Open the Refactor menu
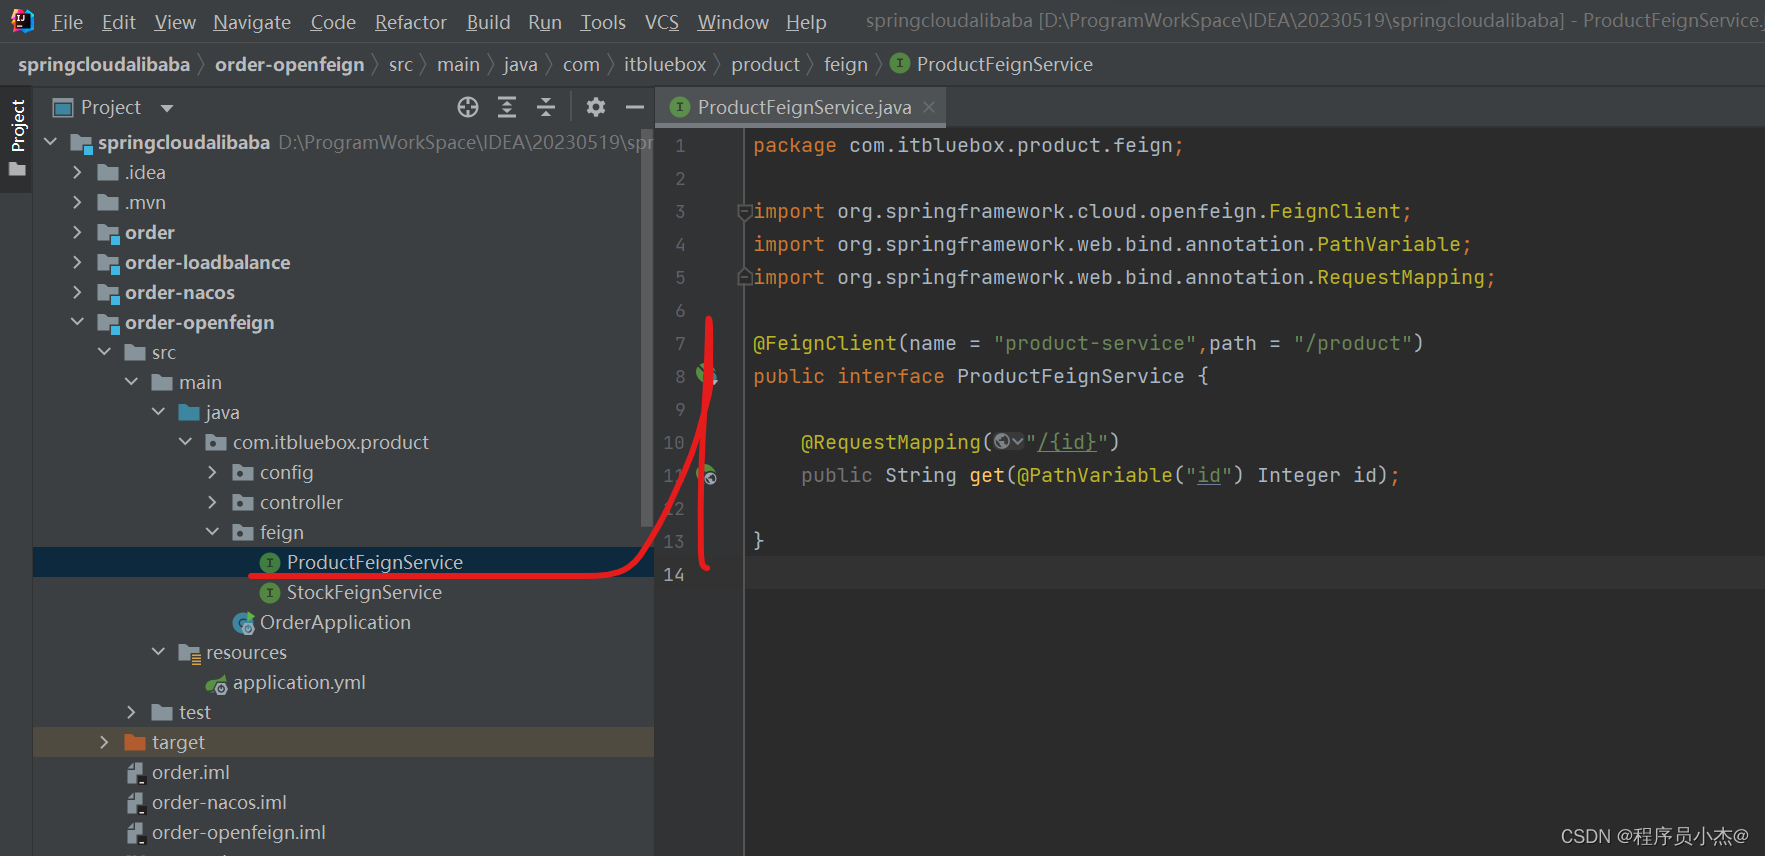The height and width of the screenshot is (856, 1765). (411, 22)
